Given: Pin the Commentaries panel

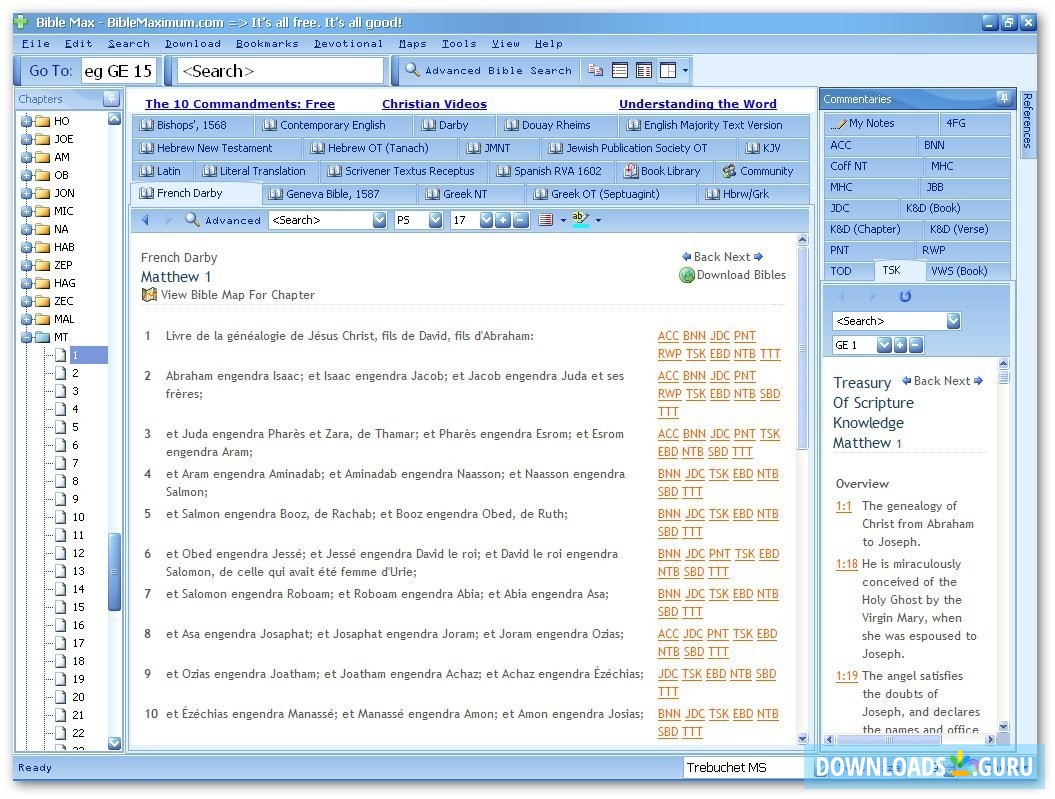Looking at the screenshot, I should (1005, 99).
